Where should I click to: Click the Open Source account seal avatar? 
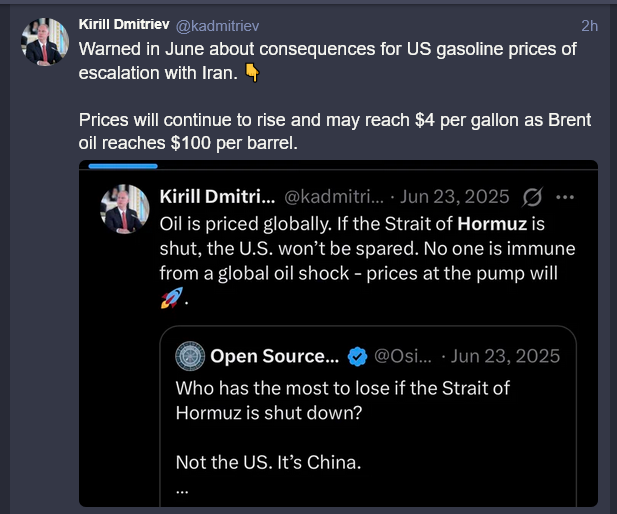click(x=190, y=356)
